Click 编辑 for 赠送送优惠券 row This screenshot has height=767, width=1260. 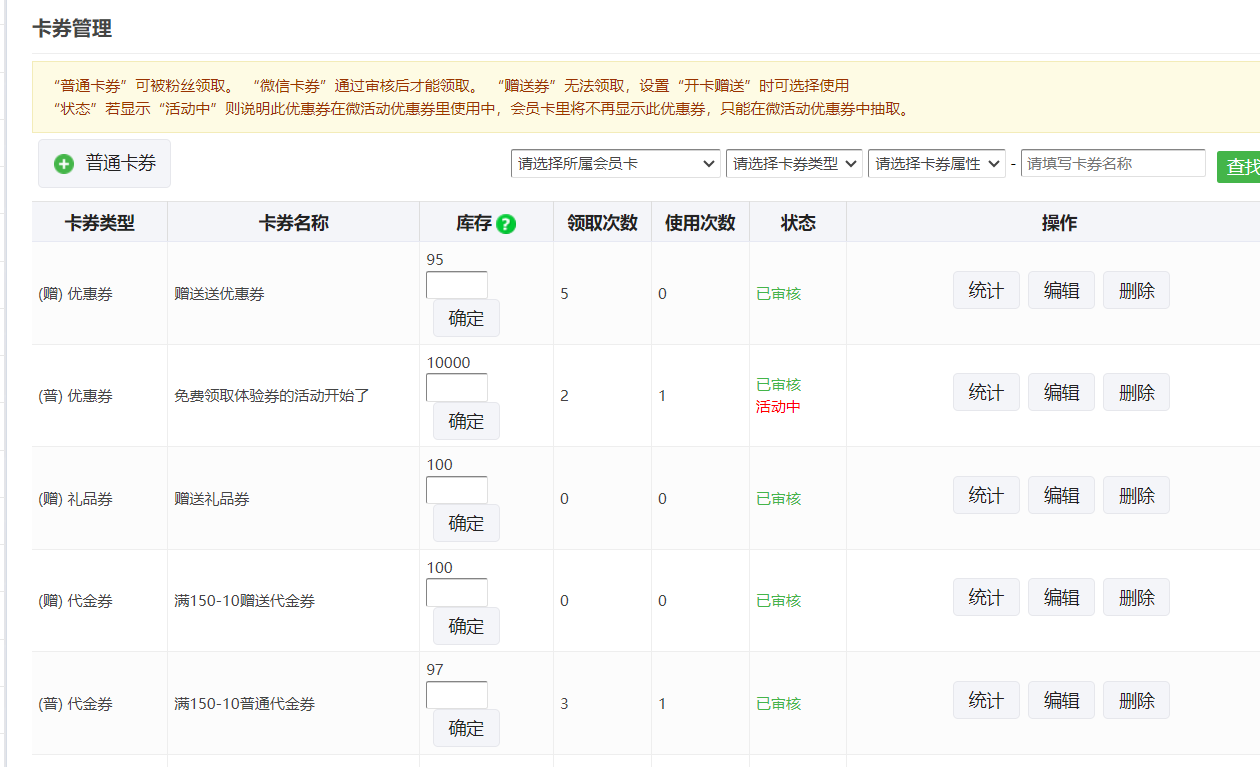[1061, 290]
